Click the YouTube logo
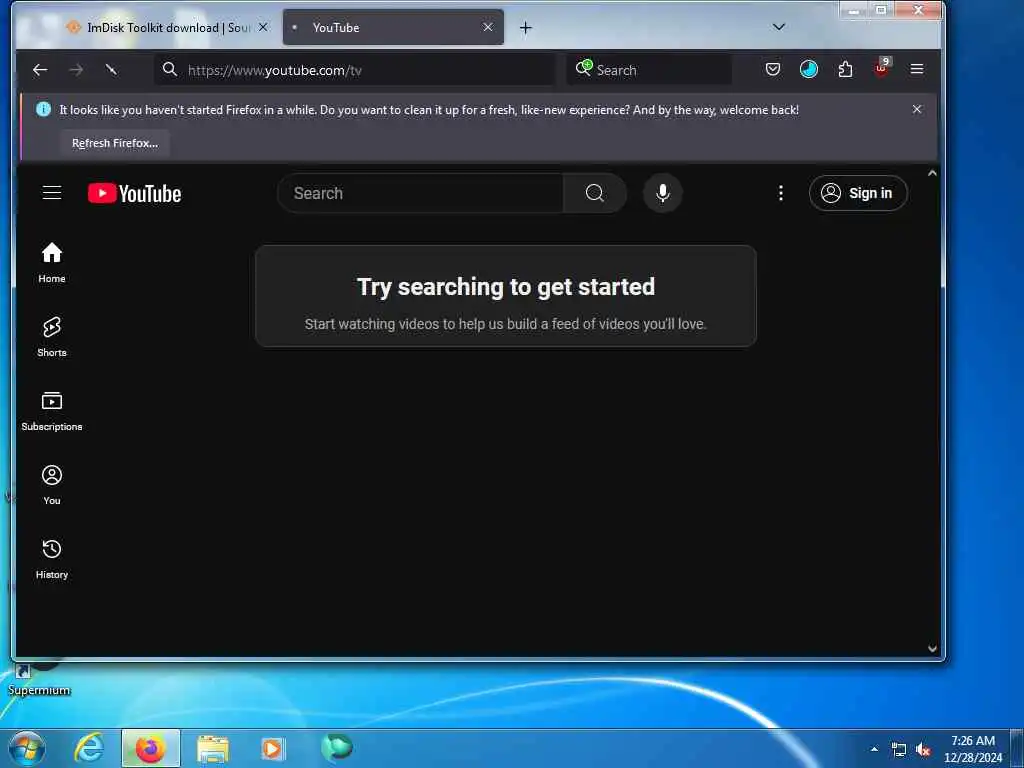The image size is (1024, 768). [135, 193]
